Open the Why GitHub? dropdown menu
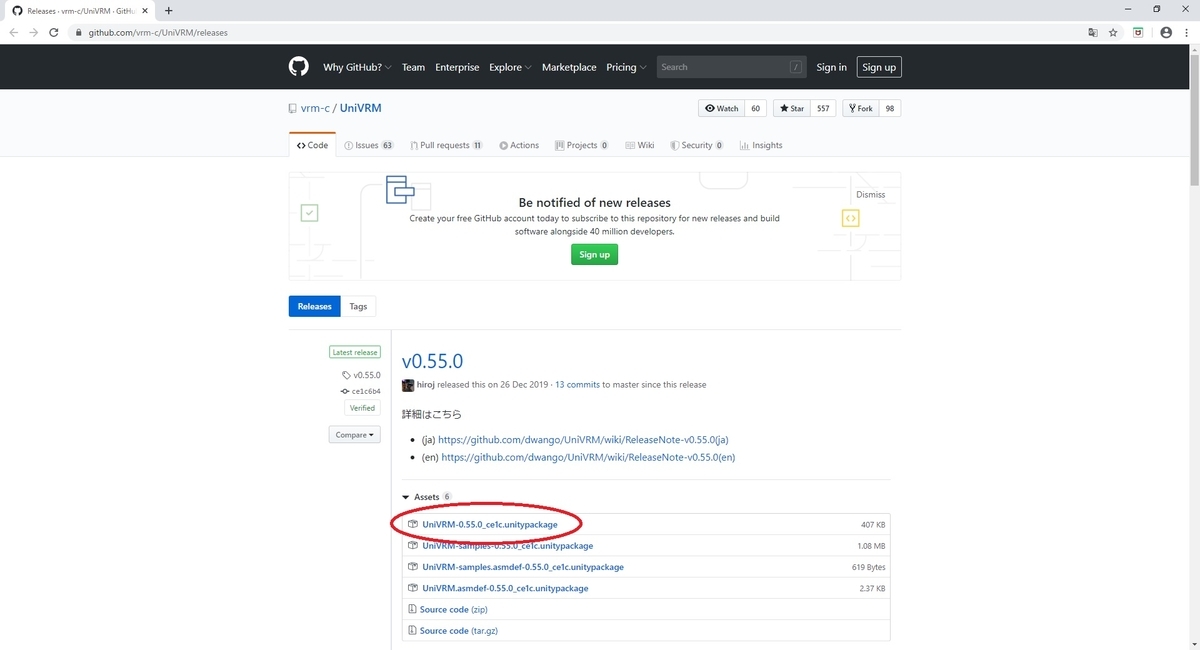 pyautogui.click(x=357, y=67)
